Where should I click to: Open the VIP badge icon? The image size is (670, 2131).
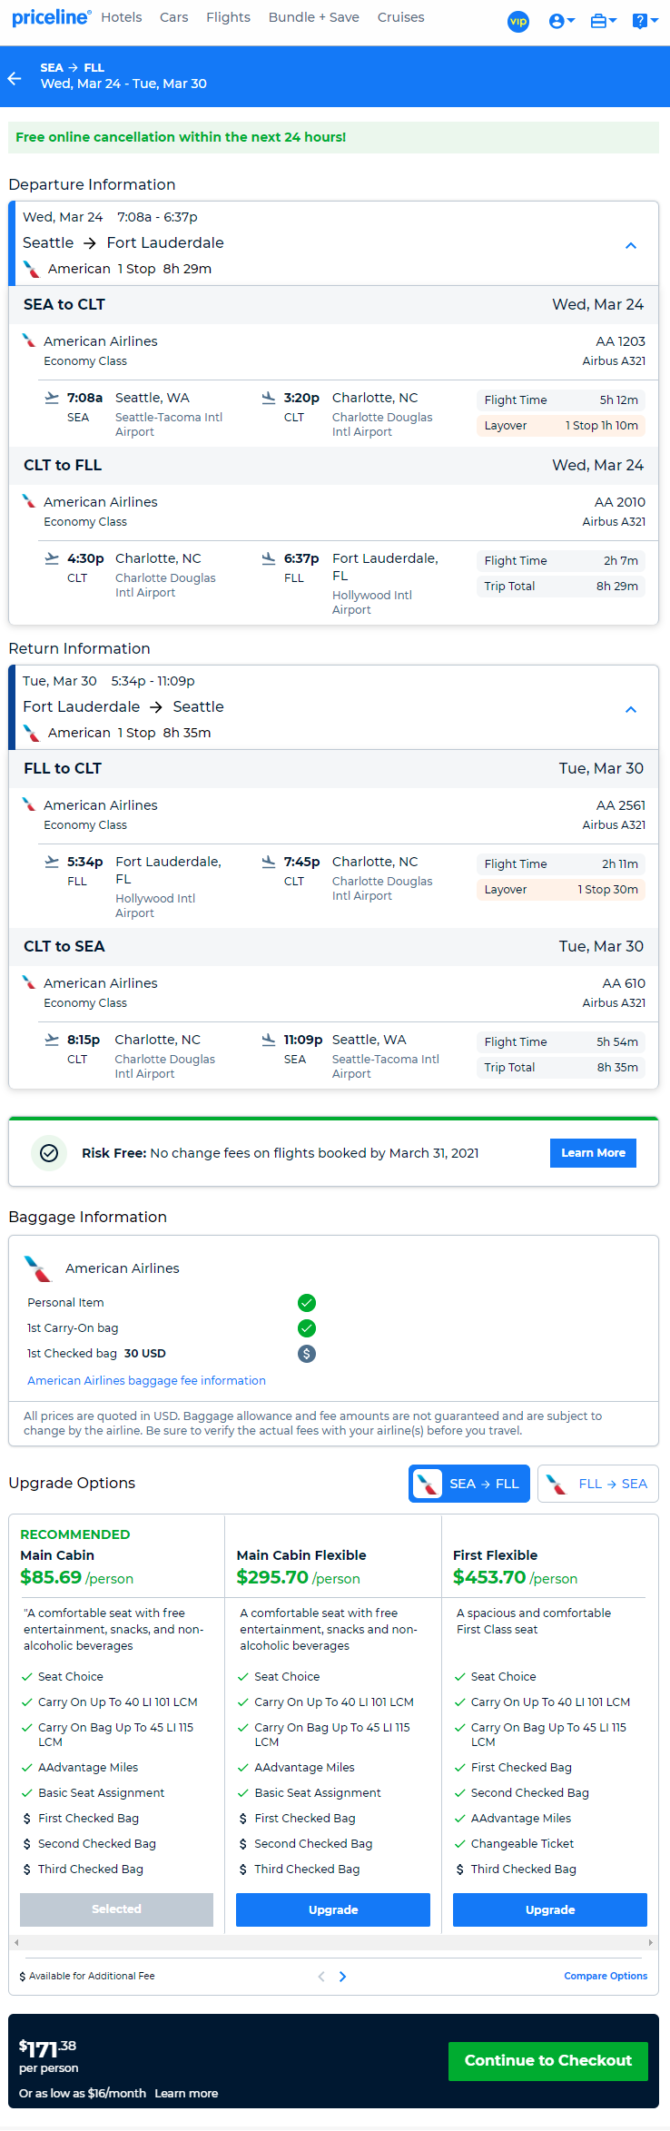[518, 21]
